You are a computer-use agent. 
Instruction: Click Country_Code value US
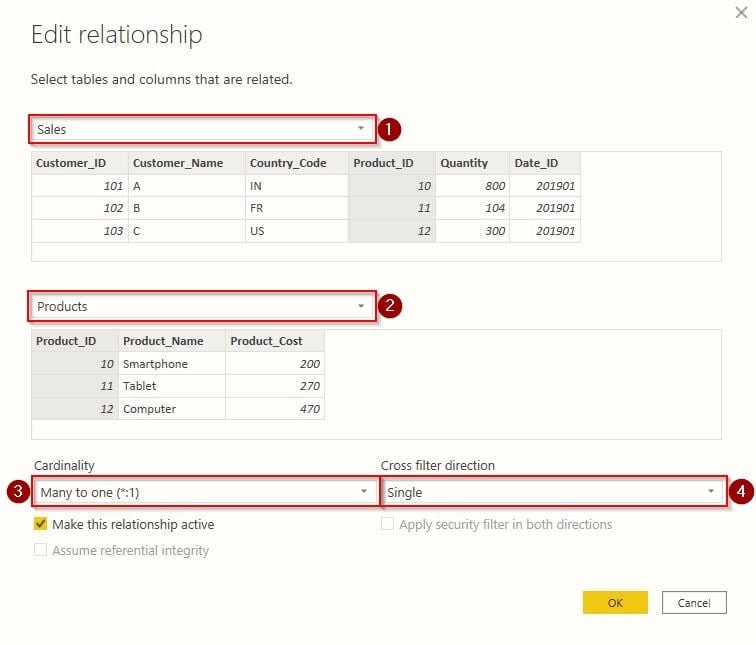297,231
